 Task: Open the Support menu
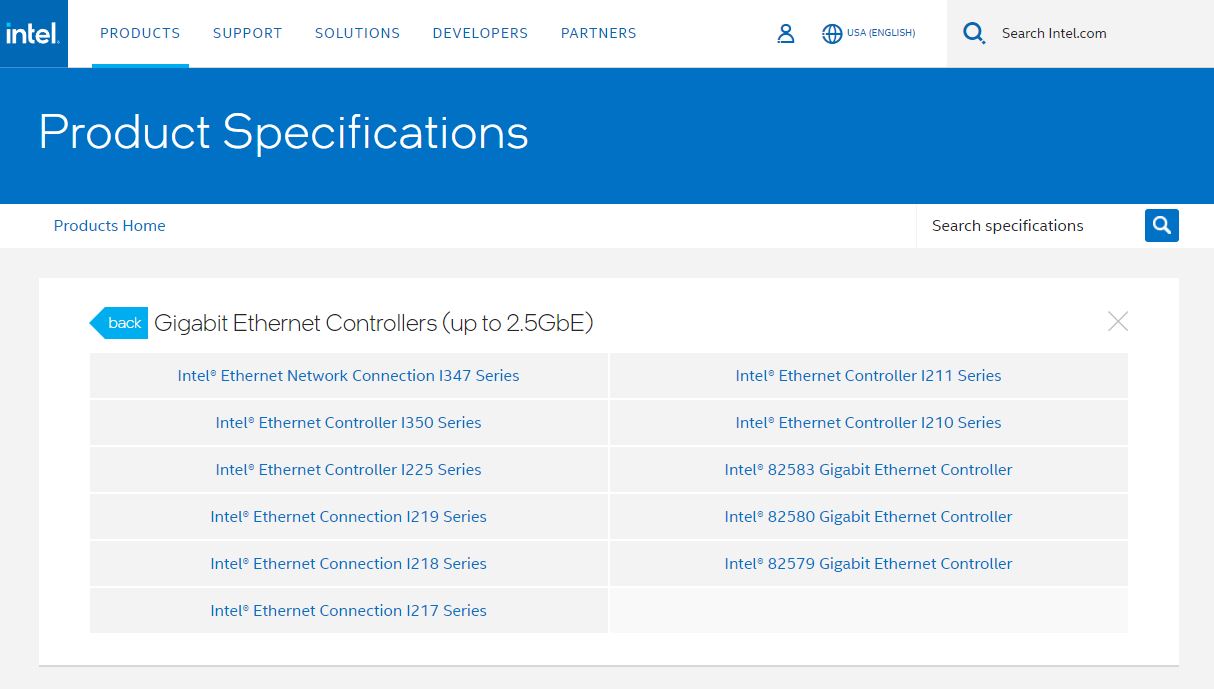[x=247, y=34]
